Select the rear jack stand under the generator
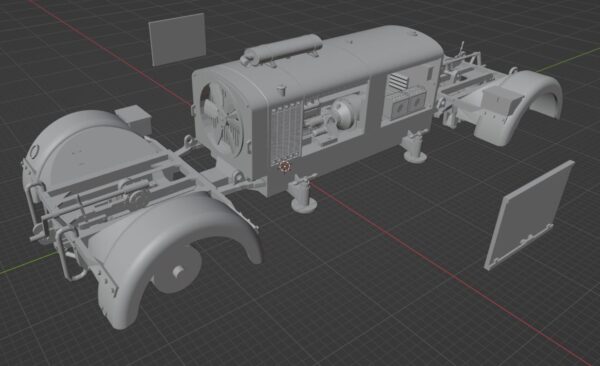 pos(414,147)
